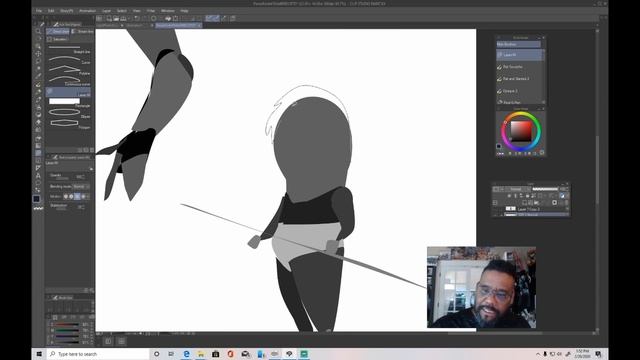This screenshot has width=640, height=360.
Task: Click the Type here to search box
Action: coord(98,354)
